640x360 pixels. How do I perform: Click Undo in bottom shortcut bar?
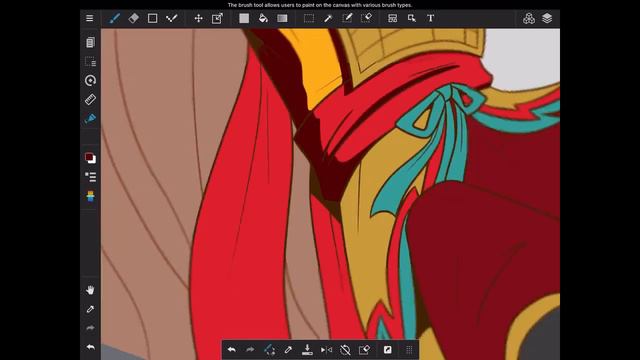click(231, 350)
